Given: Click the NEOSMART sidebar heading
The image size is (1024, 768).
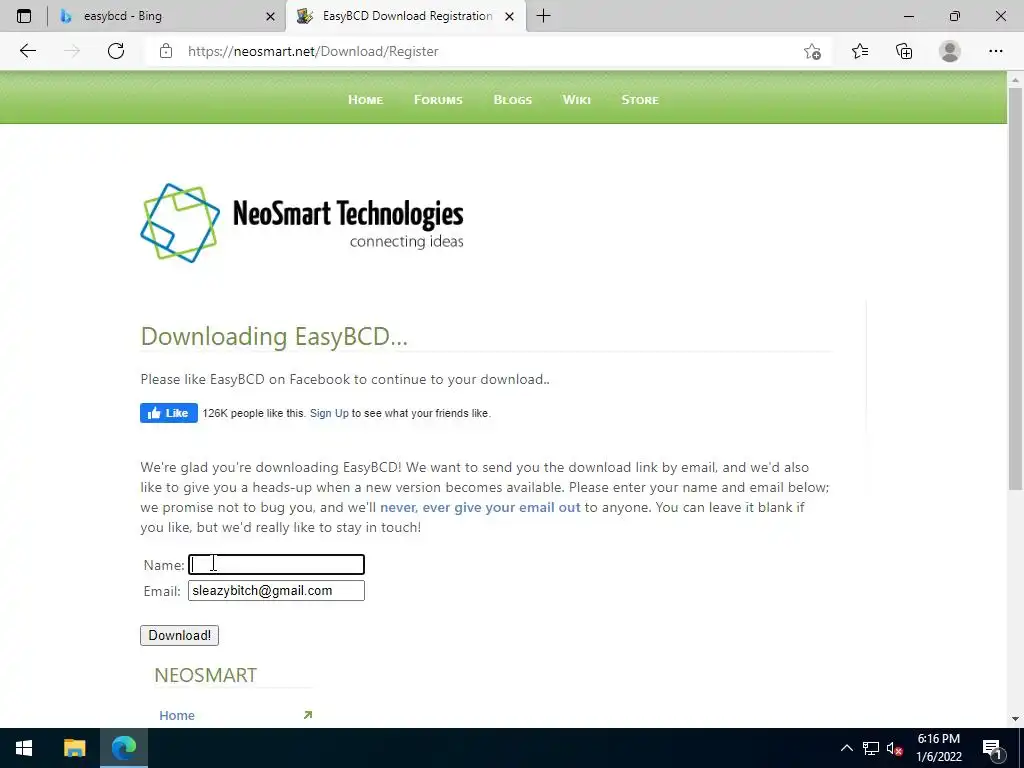Looking at the screenshot, I should (206, 675).
